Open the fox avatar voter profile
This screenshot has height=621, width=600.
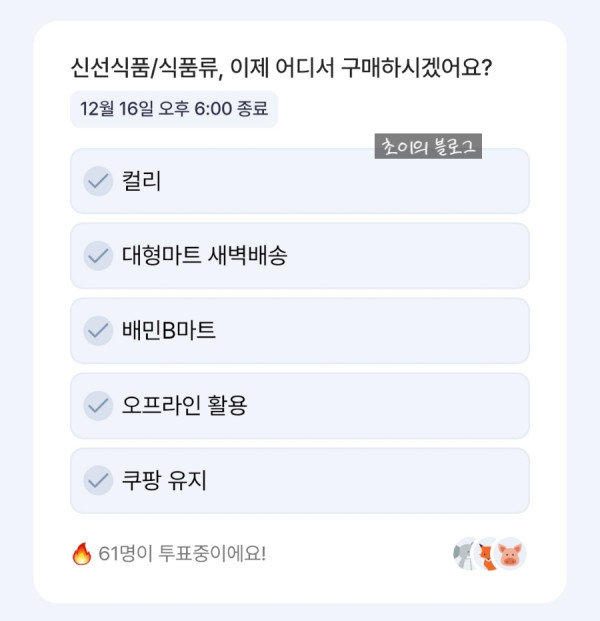(x=489, y=553)
